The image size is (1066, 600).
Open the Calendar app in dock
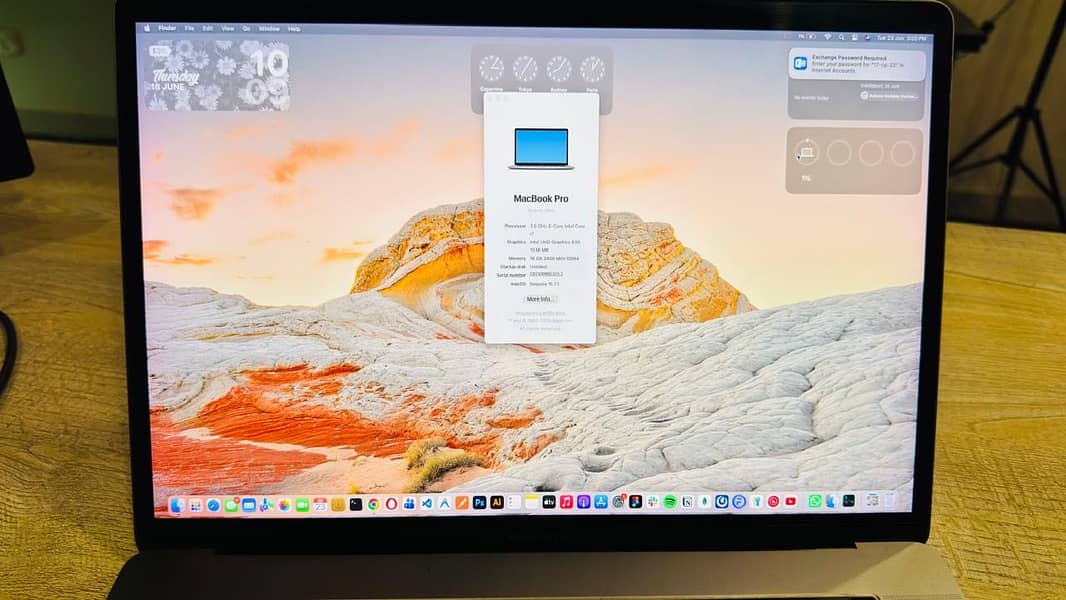pyautogui.click(x=320, y=504)
